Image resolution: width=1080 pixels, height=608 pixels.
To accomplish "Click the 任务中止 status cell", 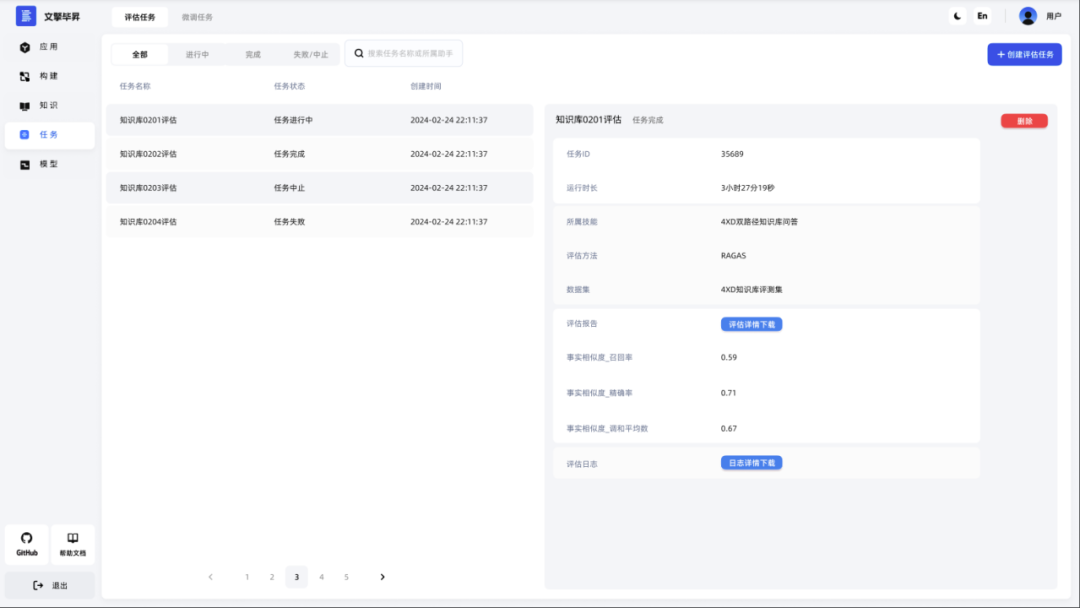I will (x=289, y=187).
